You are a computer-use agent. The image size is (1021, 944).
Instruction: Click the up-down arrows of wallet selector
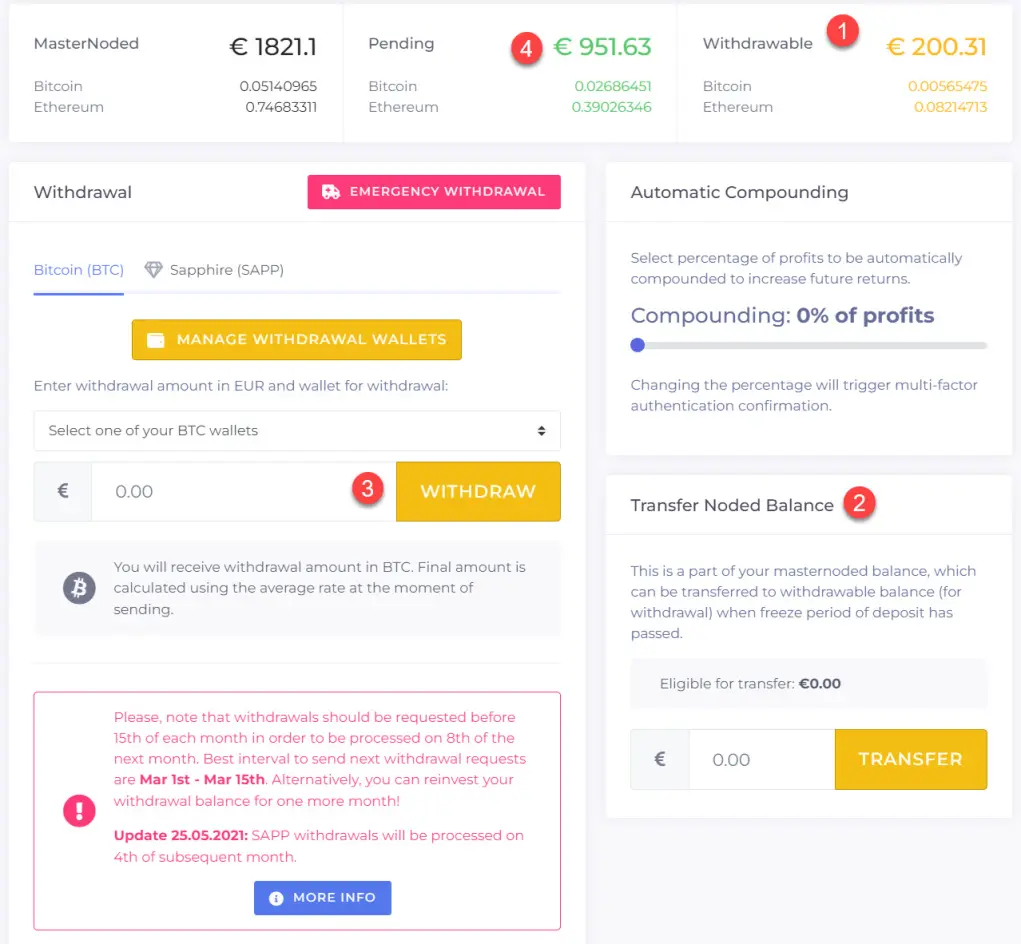[x=541, y=431]
